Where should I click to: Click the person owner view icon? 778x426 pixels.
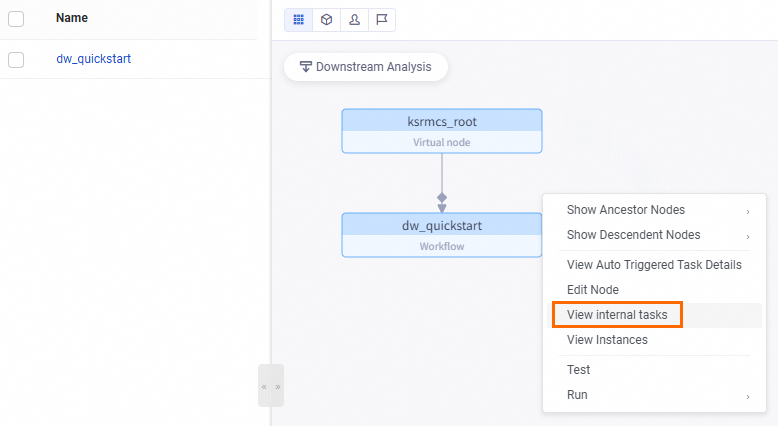click(354, 20)
